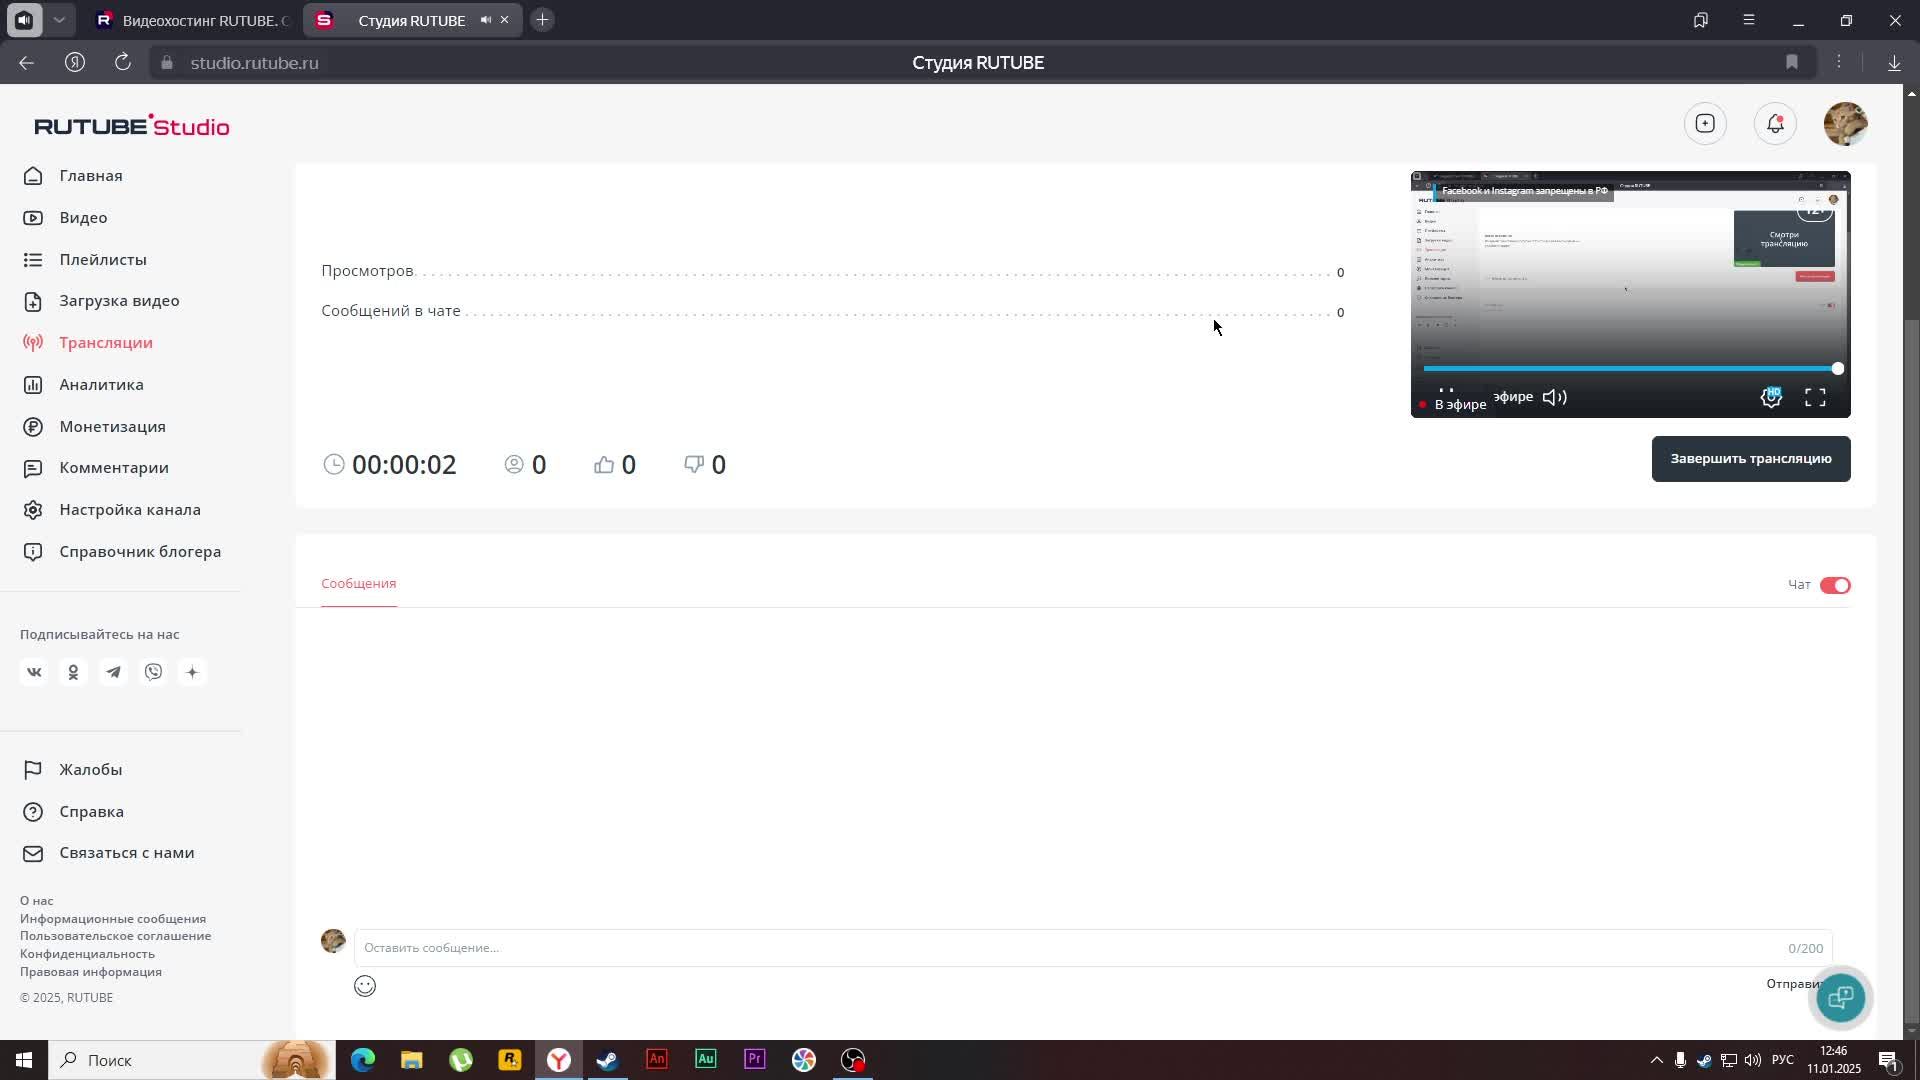Click the Dzen star social icon

coord(192,672)
